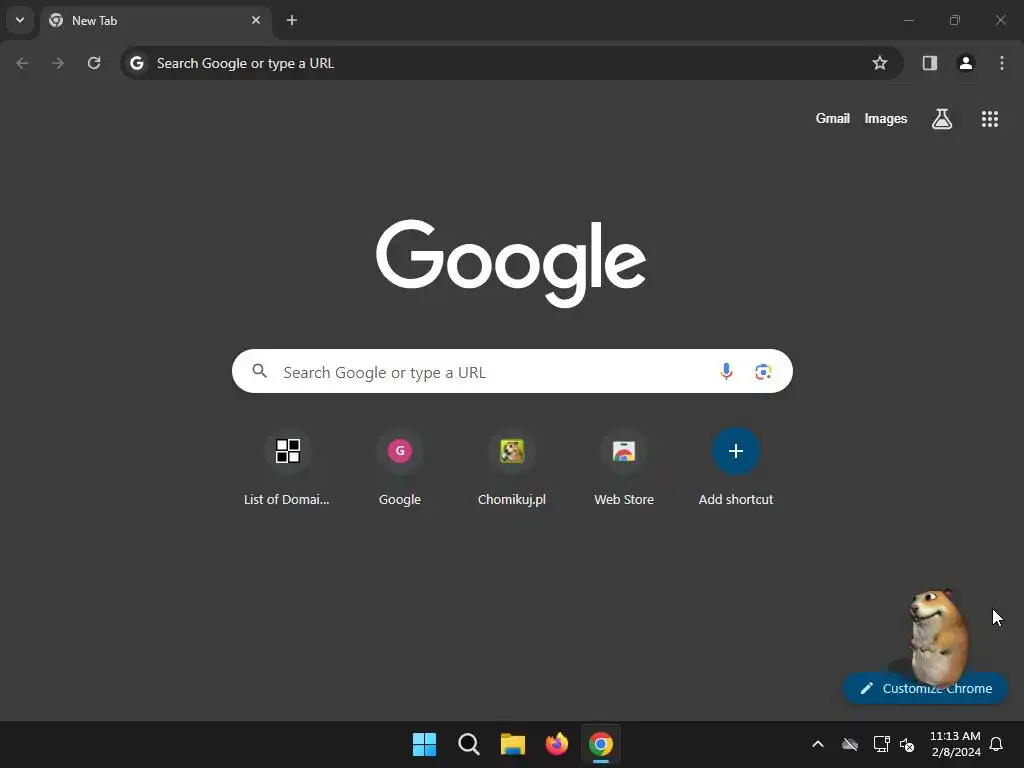Click the muted volume tray icon
1024x768 pixels.
[907, 744]
